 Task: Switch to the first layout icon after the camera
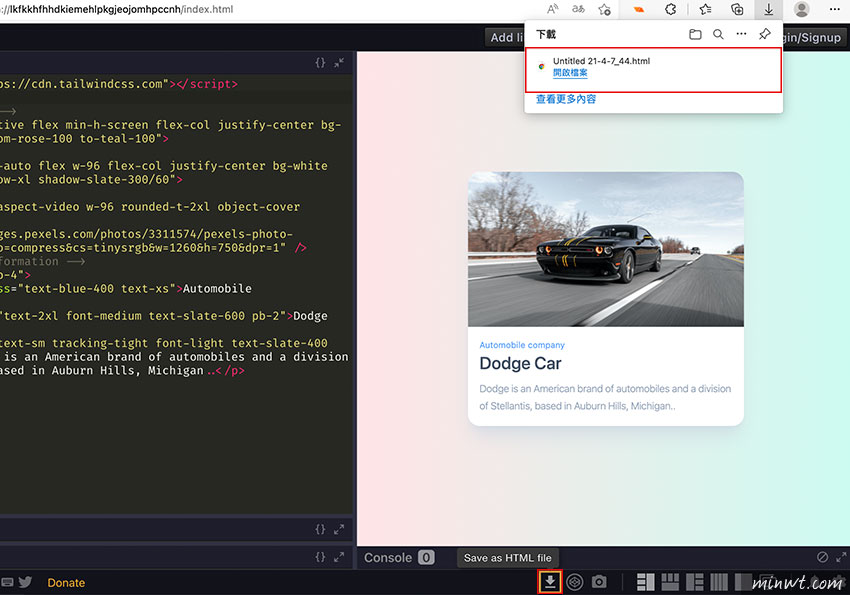[645, 582]
